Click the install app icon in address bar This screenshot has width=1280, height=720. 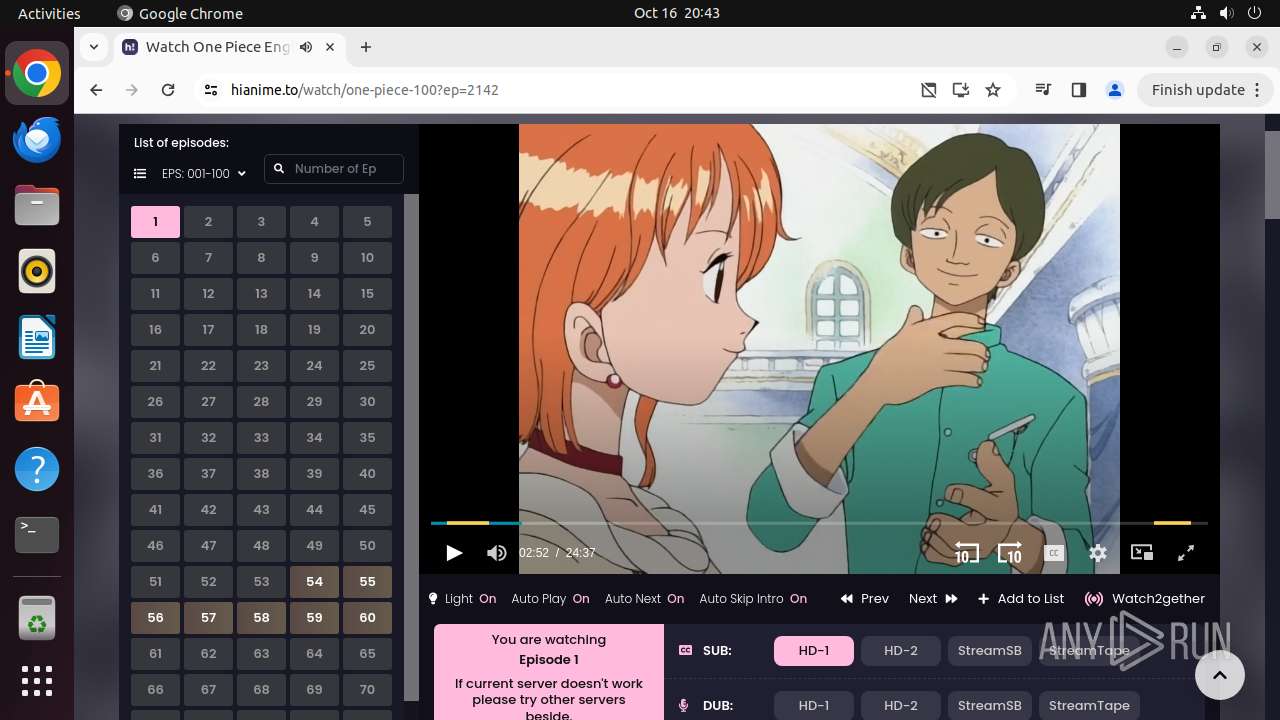[961, 90]
